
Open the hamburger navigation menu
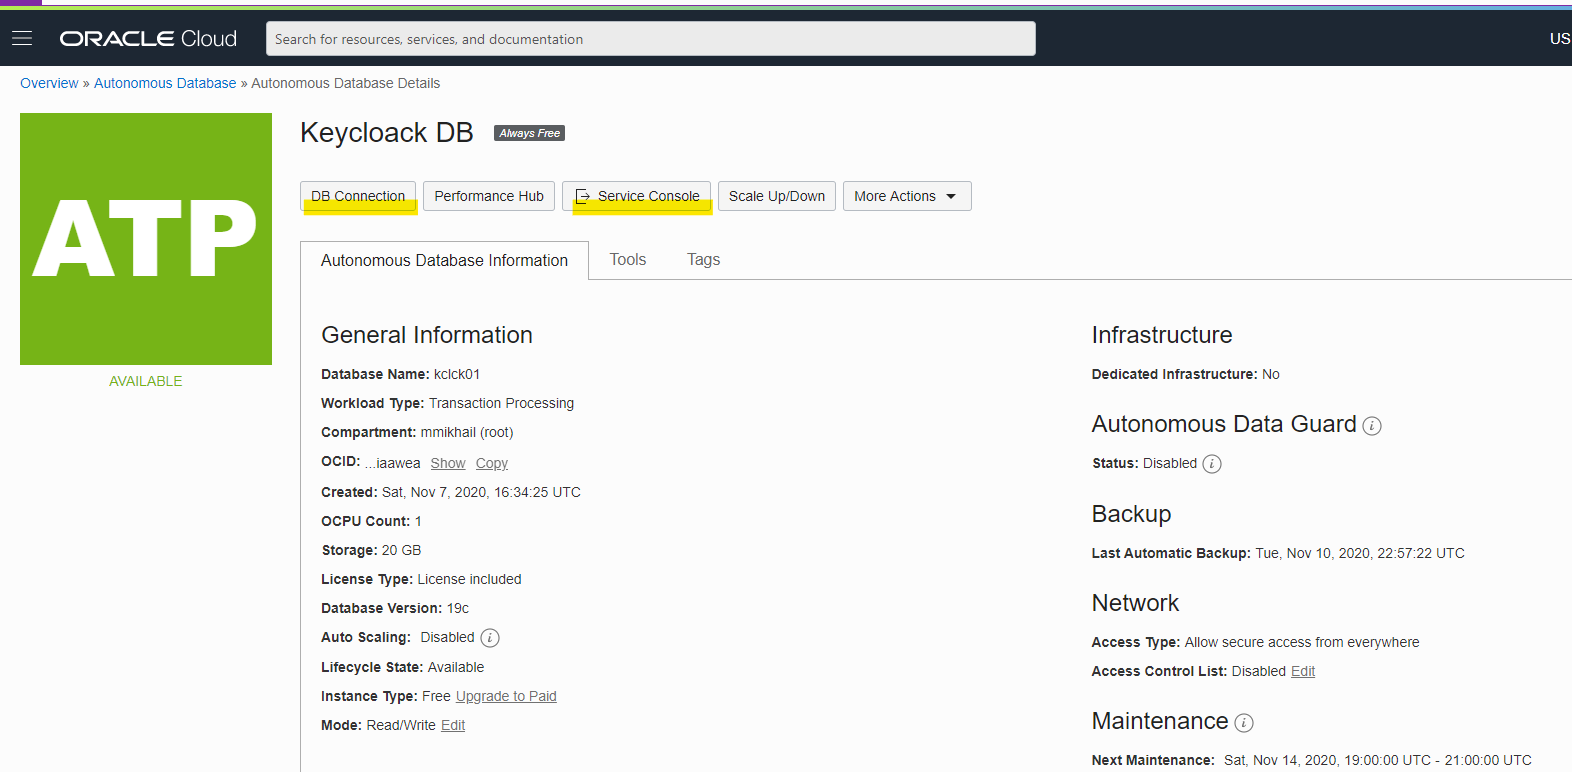[22, 38]
